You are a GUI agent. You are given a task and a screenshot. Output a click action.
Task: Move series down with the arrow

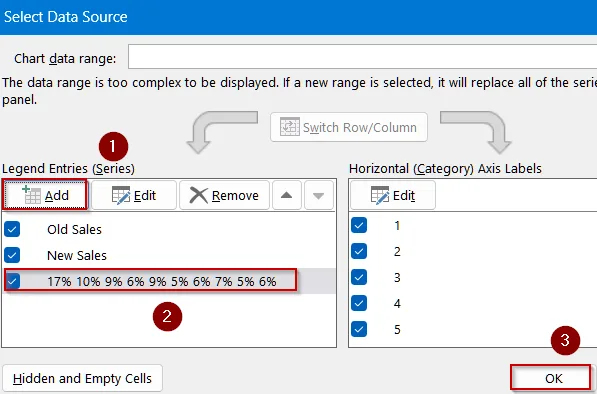319,195
